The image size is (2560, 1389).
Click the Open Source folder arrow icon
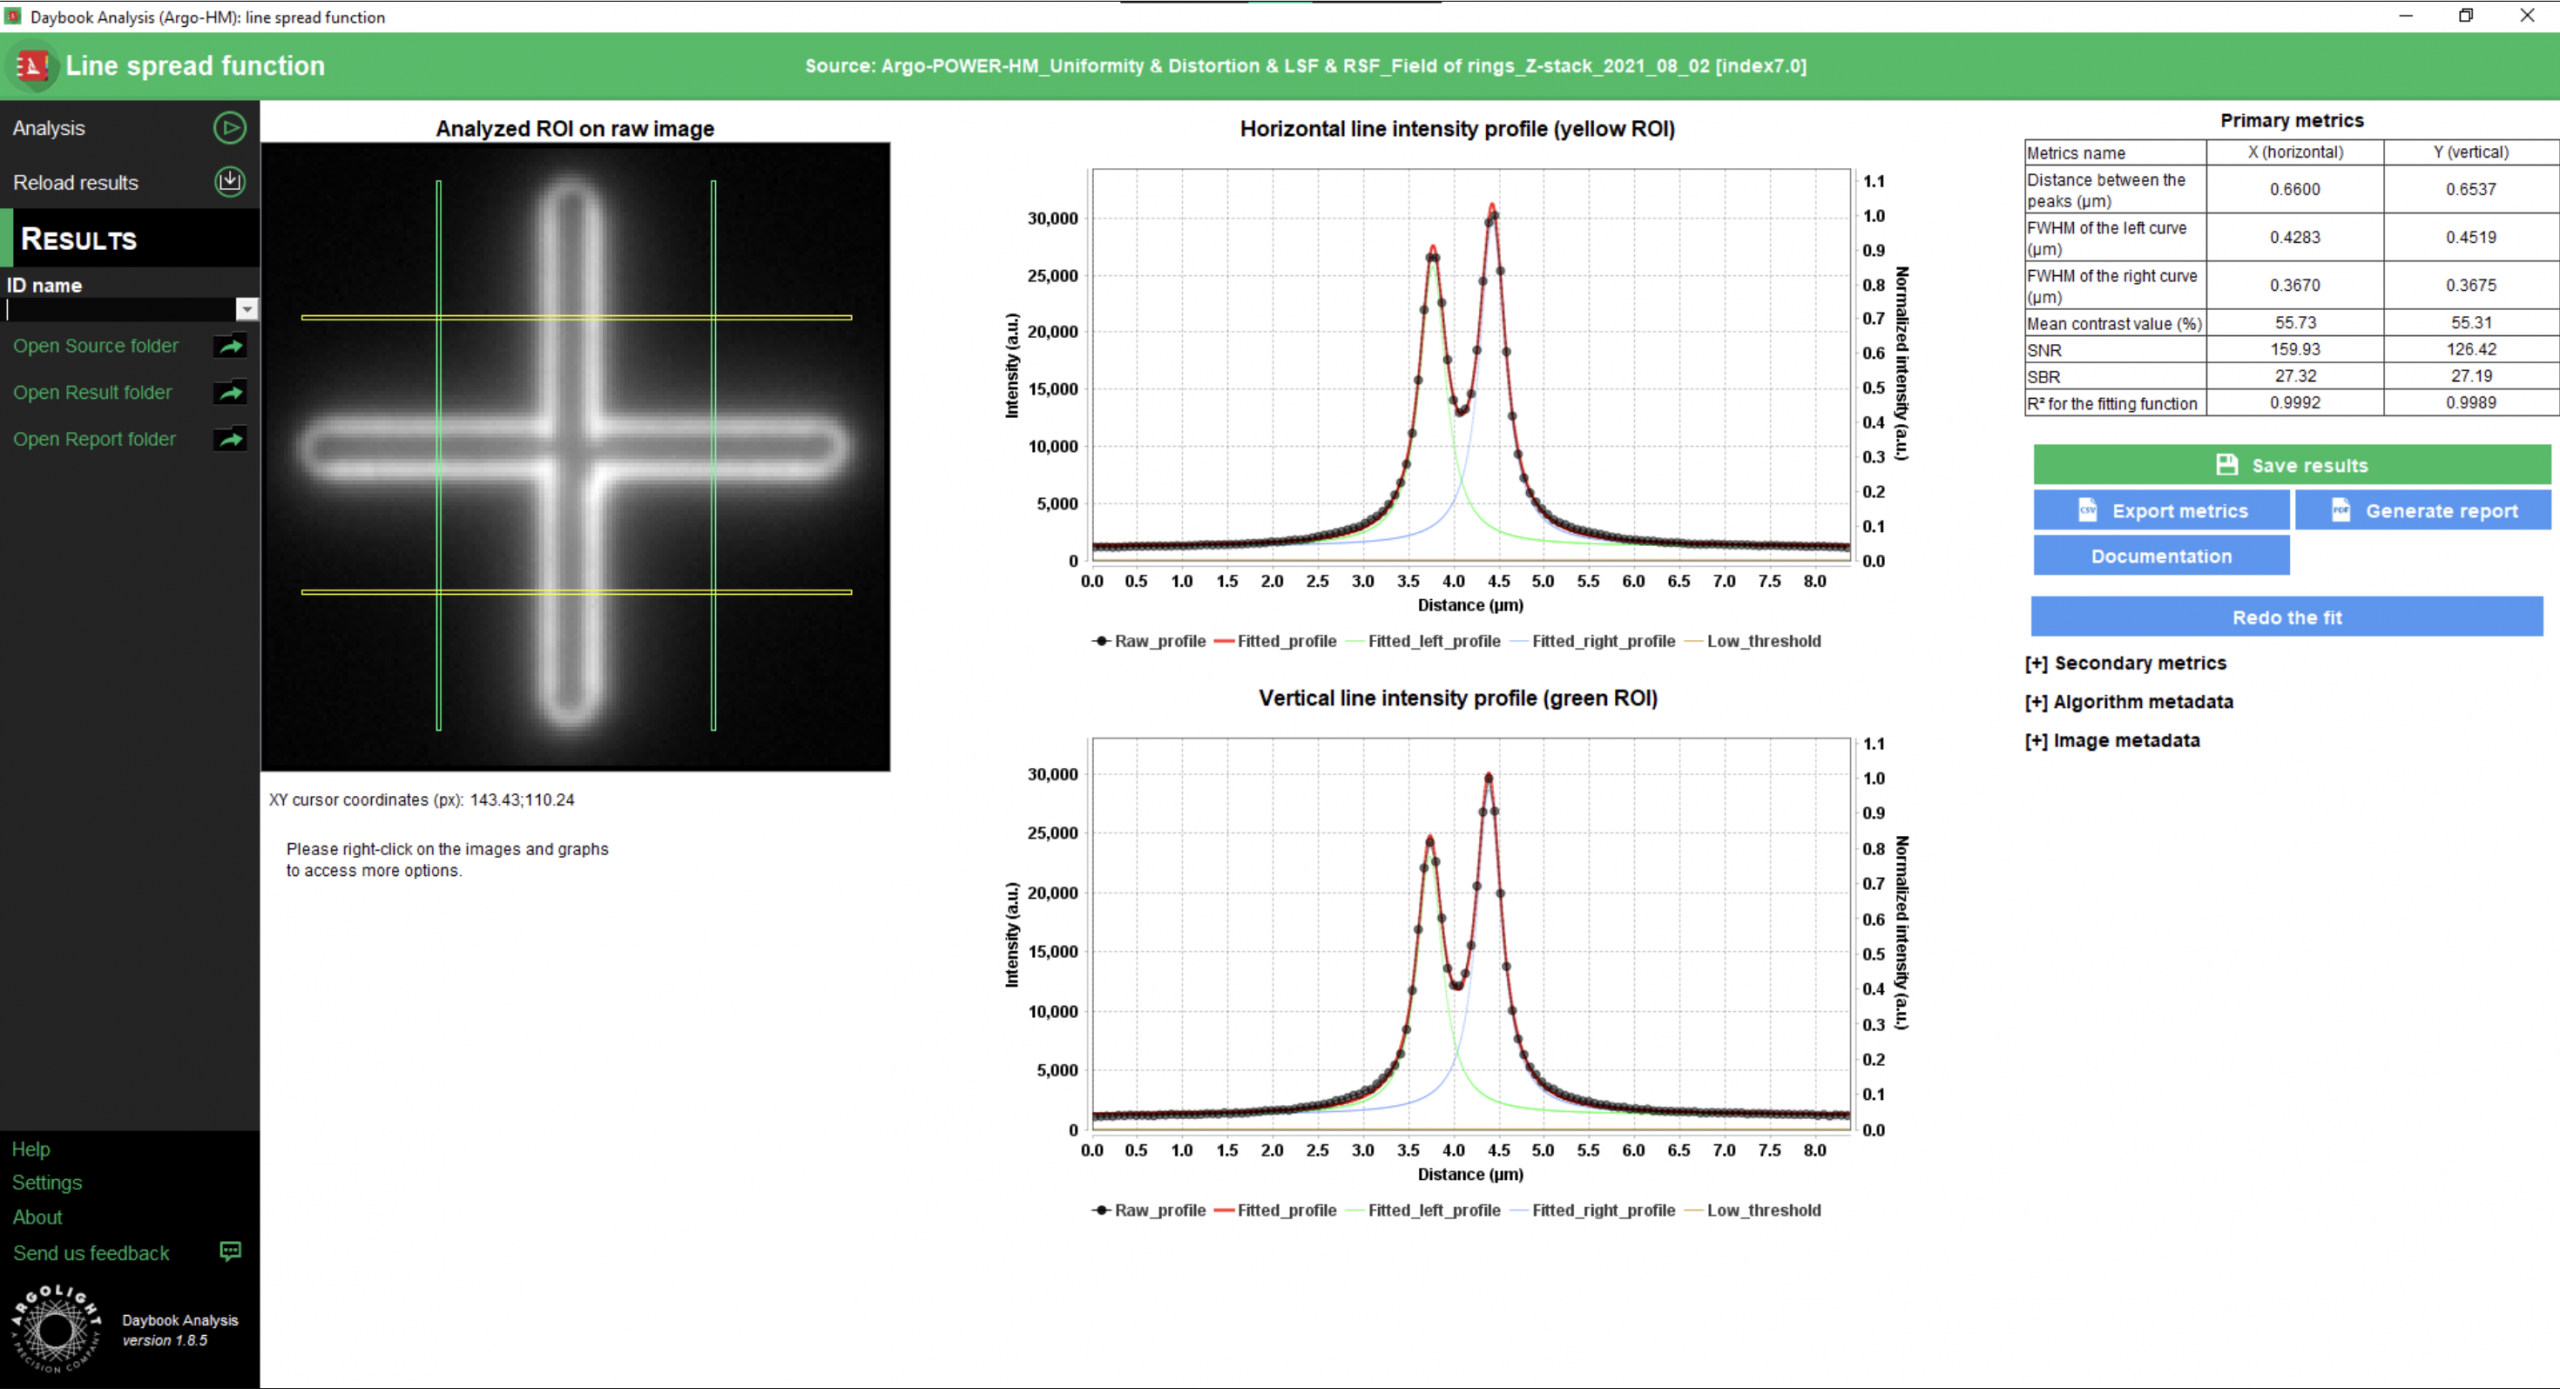click(x=230, y=346)
